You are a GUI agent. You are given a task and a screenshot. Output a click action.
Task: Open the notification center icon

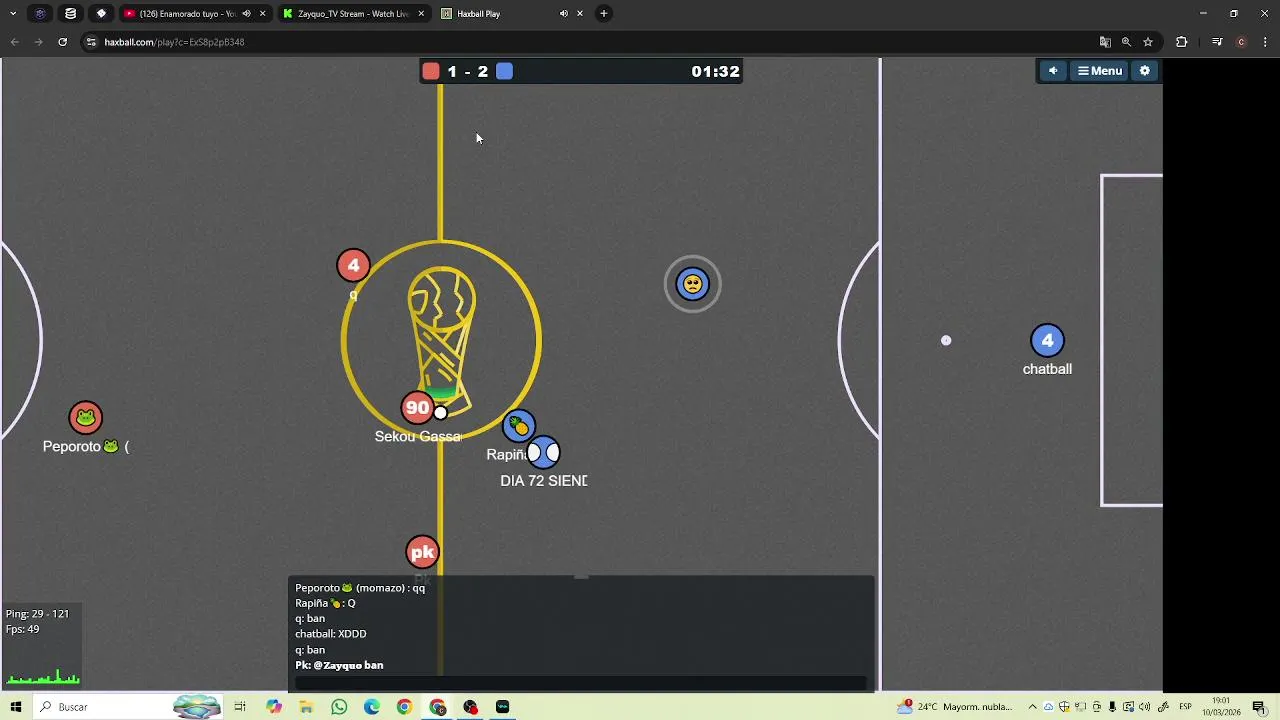tap(1259, 707)
